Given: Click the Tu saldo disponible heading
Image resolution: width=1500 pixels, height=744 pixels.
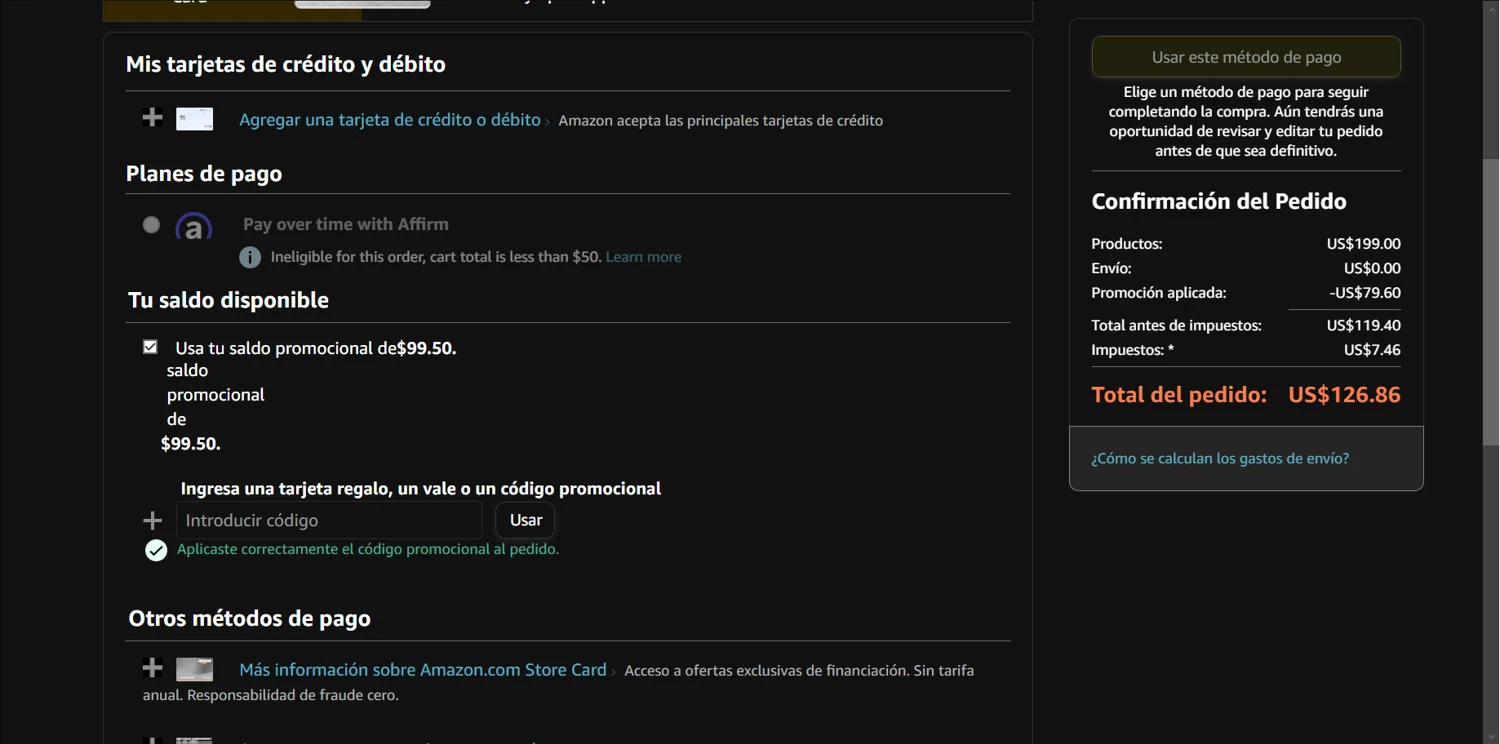Looking at the screenshot, I should (x=228, y=300).
